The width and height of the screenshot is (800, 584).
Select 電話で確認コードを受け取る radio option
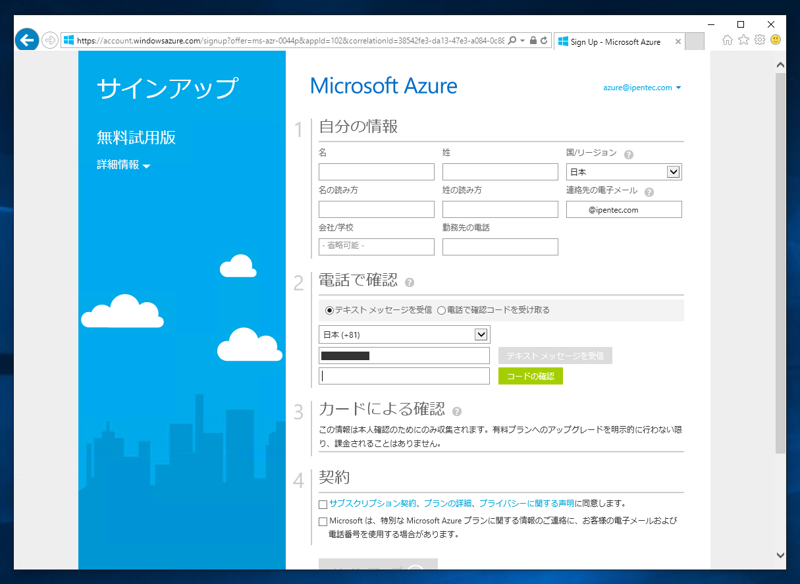coord(441,310)
